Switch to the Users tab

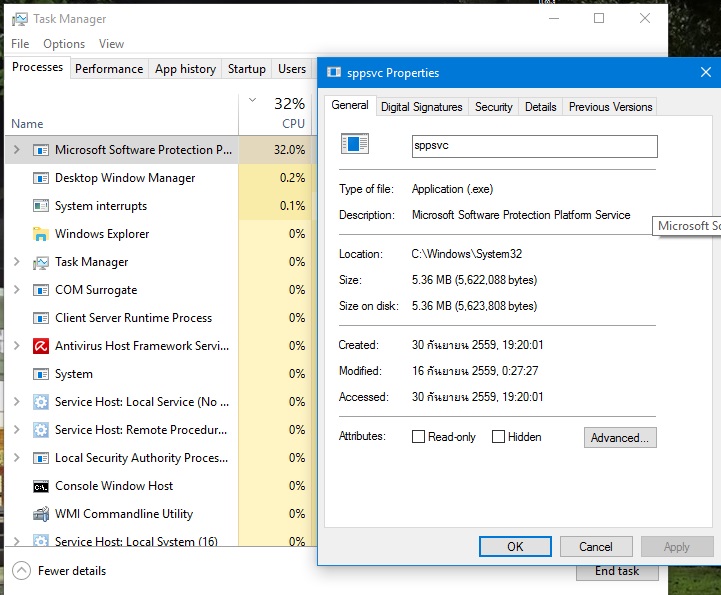coord(292,69)
